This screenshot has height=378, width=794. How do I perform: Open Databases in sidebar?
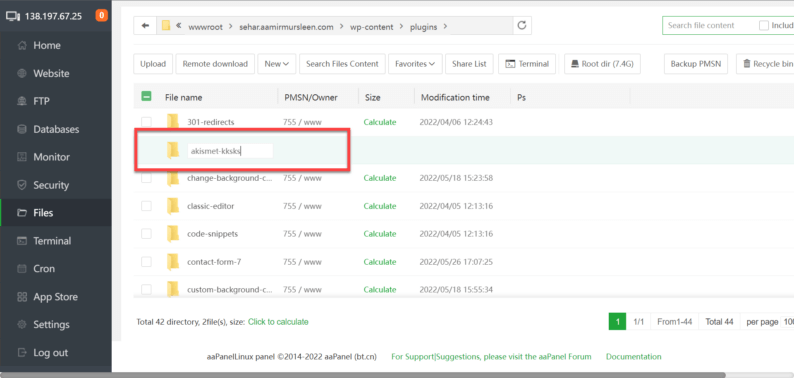point(56,129)
